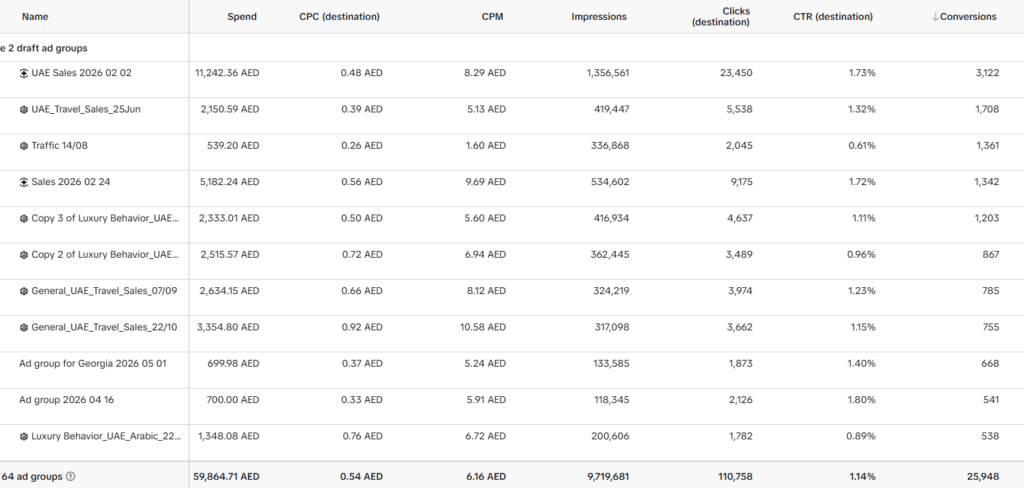Click CTR value 1.80%
Image resolution: width=1024 pixels, height=488 pixels.
[x=862, y=399]
